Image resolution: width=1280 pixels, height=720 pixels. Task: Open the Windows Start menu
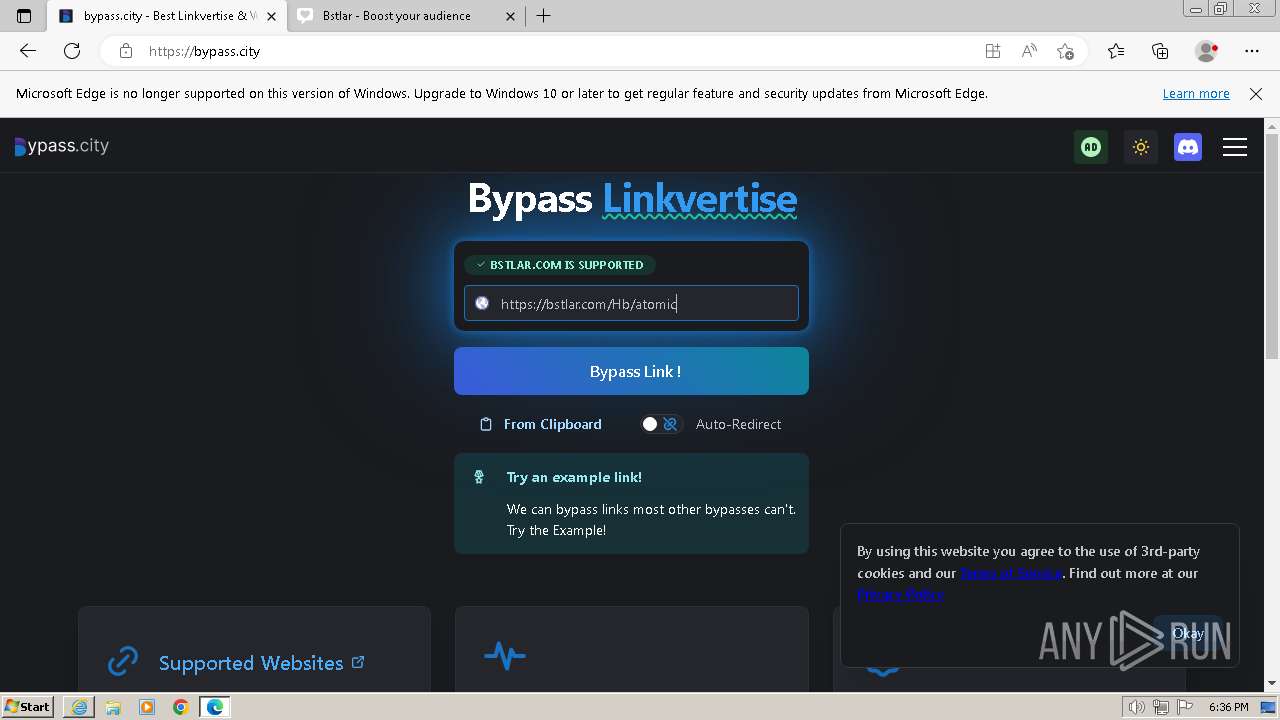pyautogui.click(x=28, y=706)
